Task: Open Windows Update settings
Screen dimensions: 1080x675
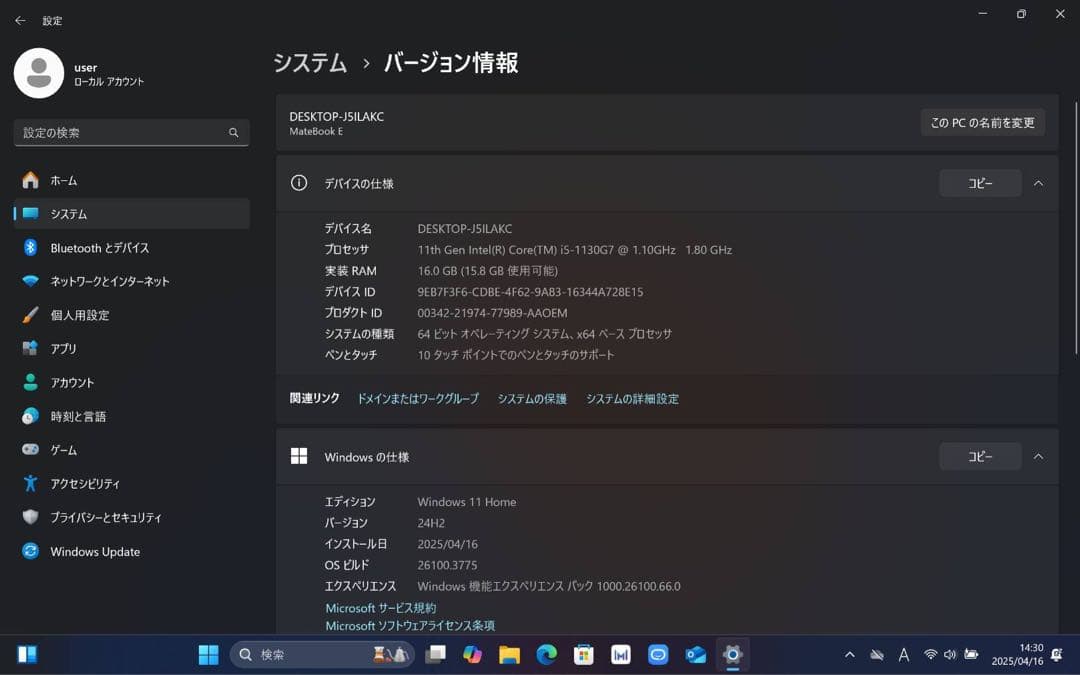Action: pyautogui.click(x=94, y=551)
